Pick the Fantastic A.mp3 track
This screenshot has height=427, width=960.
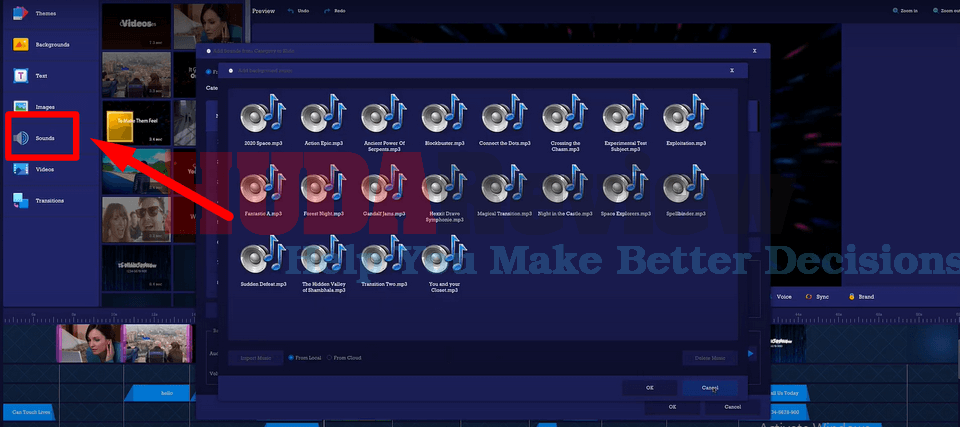coord(263,189)
